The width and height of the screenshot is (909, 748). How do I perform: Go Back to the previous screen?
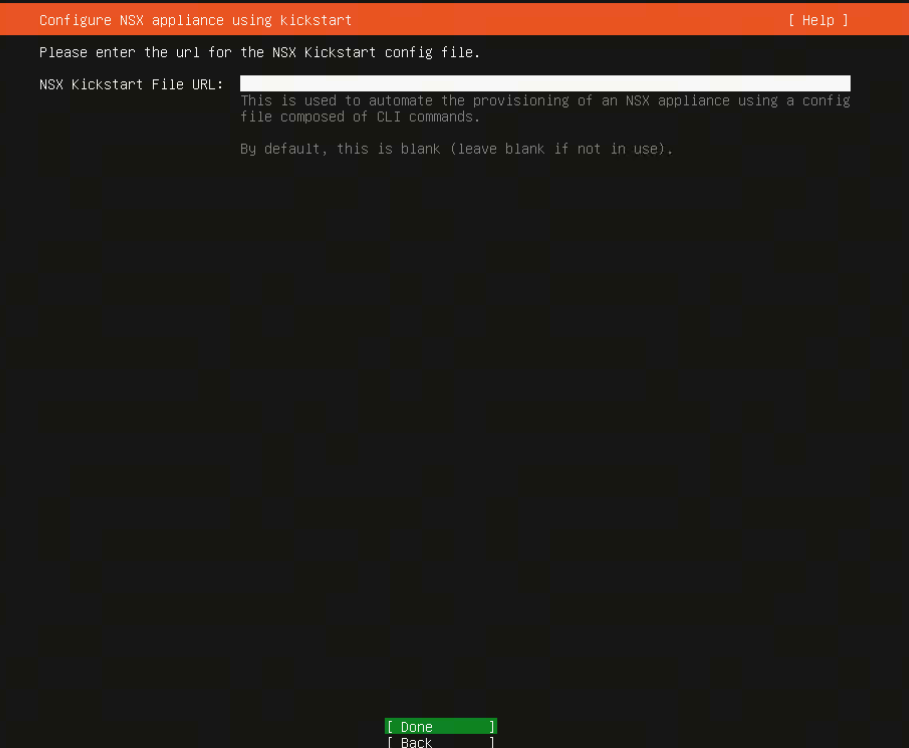(417, 742)
